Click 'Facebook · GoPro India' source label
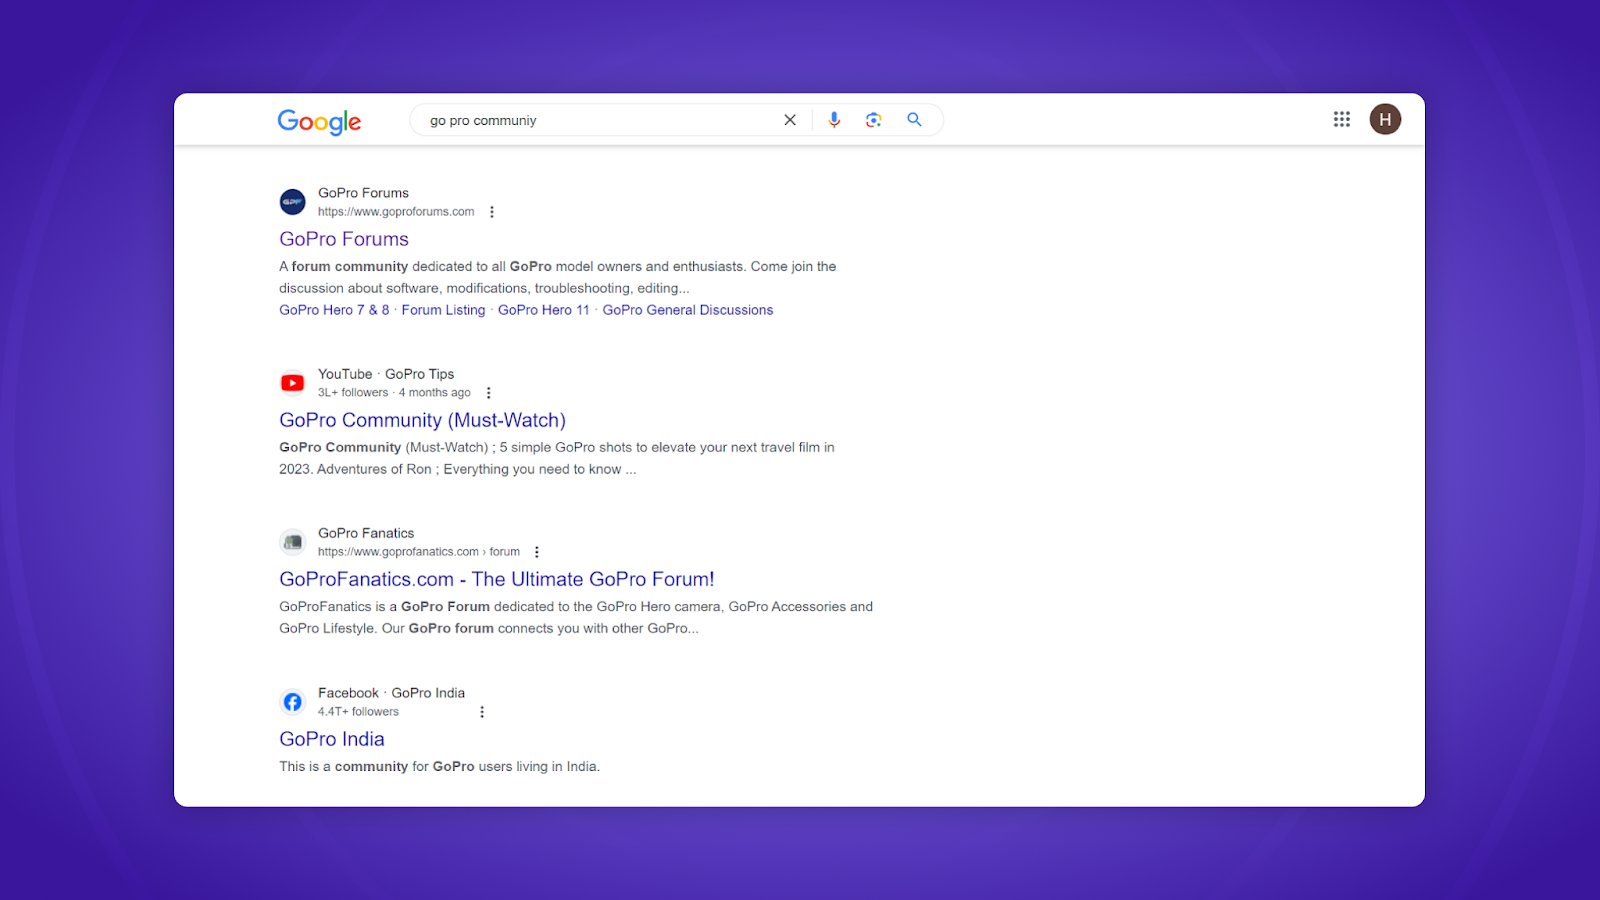 coord(391,693)
